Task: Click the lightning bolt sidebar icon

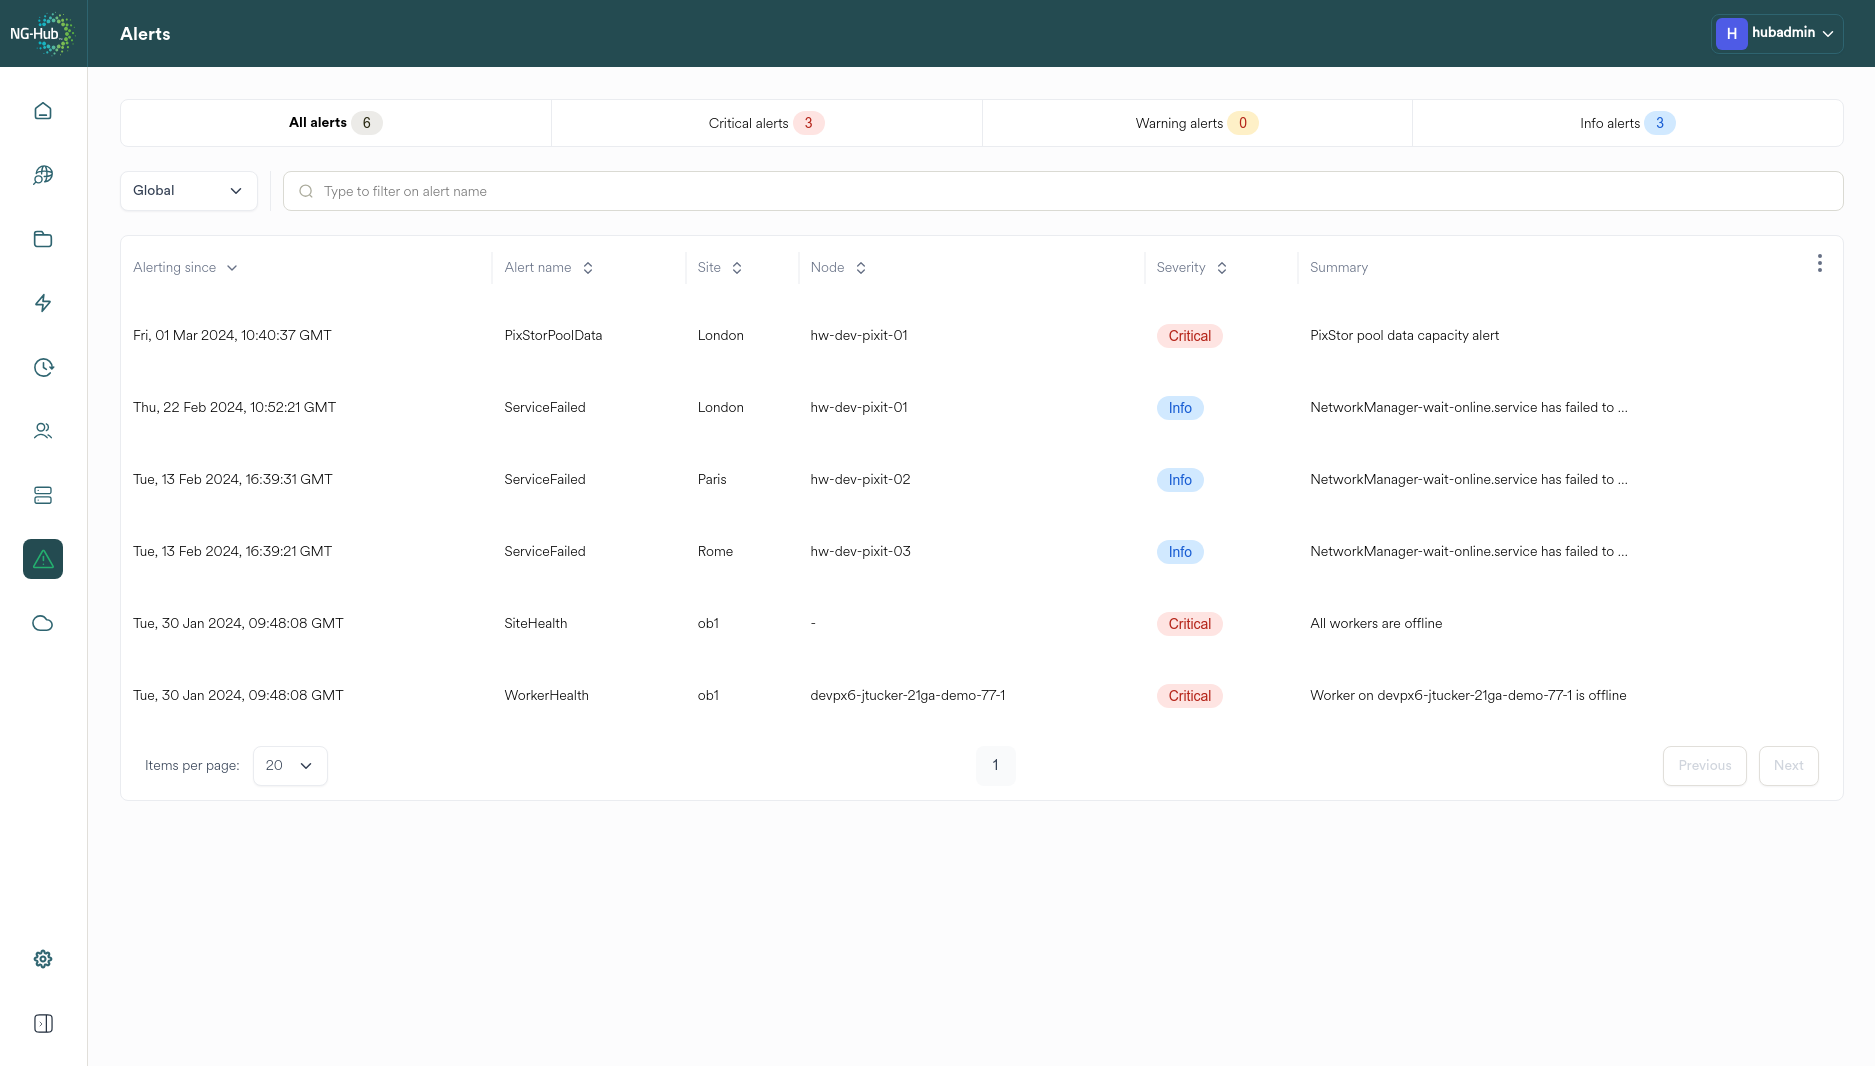Action: [x=42, y=303]
